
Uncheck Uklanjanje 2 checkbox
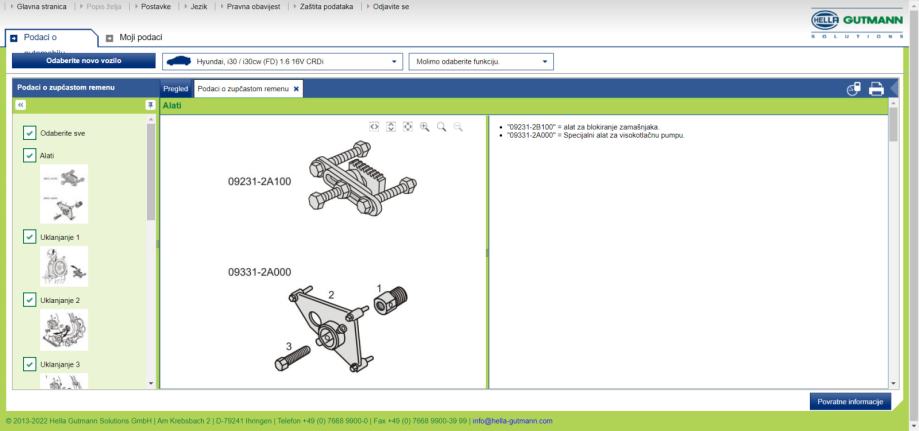[x=30, y=300]
